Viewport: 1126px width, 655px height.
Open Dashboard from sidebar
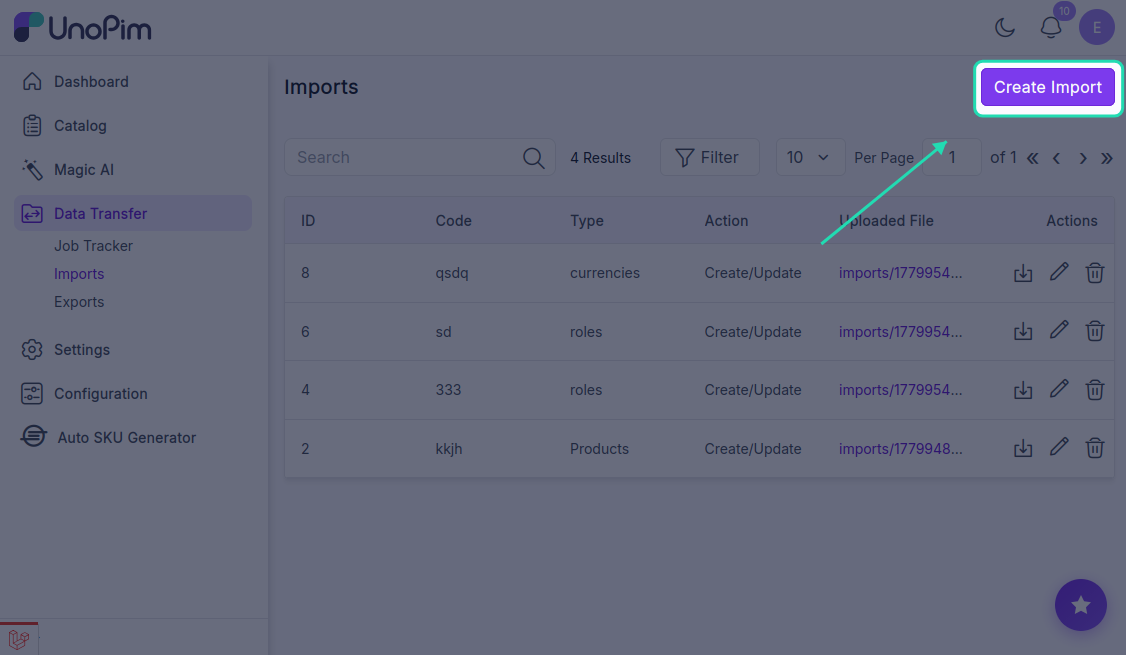pyautogui.click(x=91, y=82)
